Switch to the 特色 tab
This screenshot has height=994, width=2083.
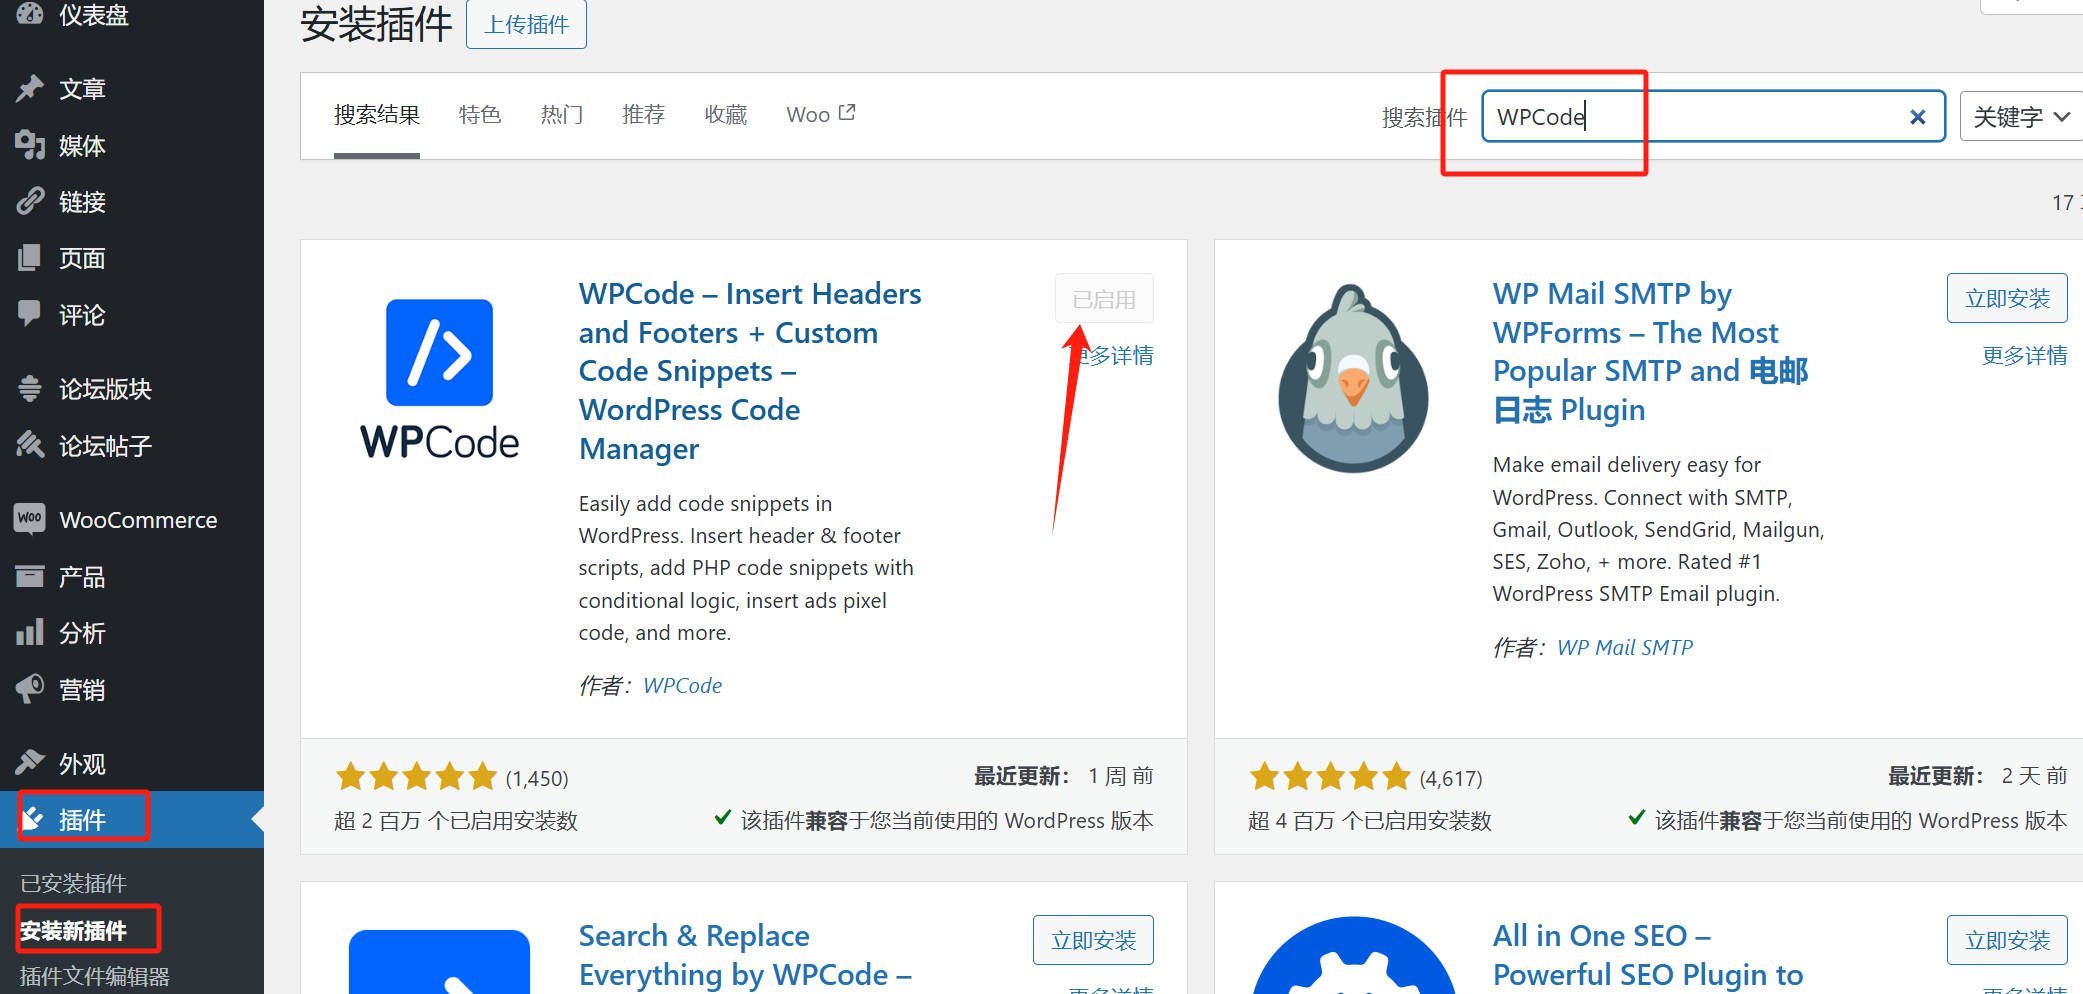pos(480,115)
